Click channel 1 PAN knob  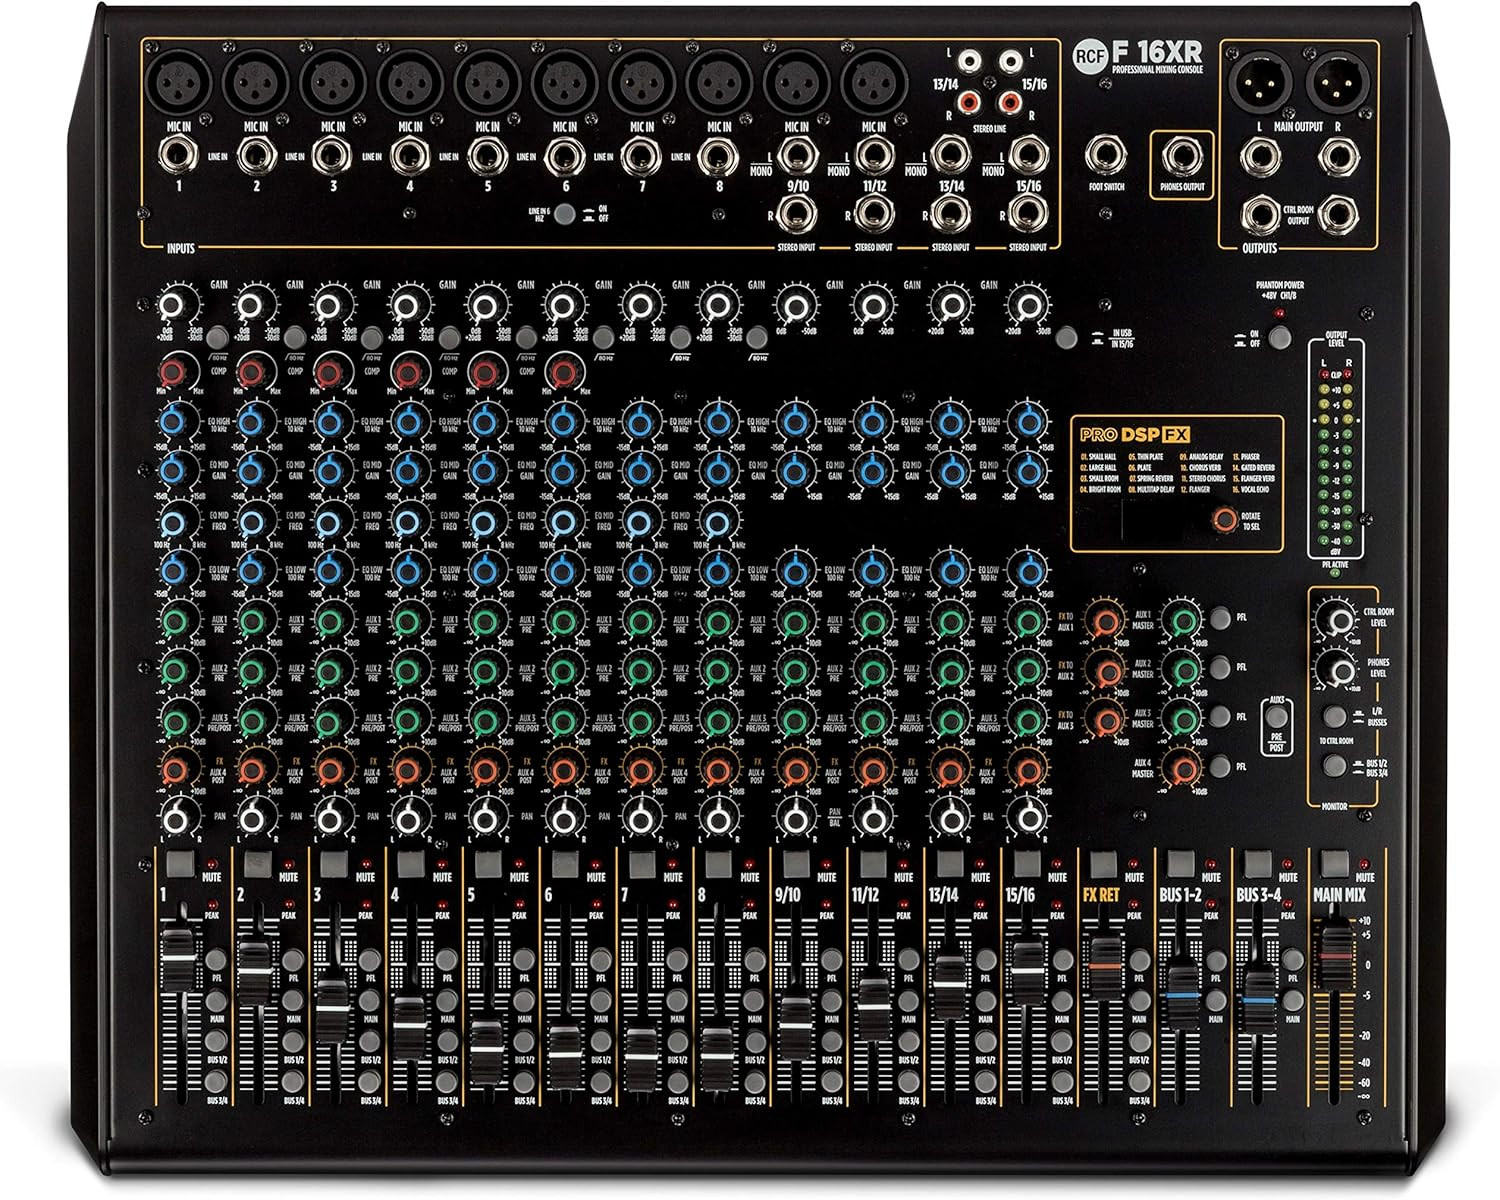point(176,820)
